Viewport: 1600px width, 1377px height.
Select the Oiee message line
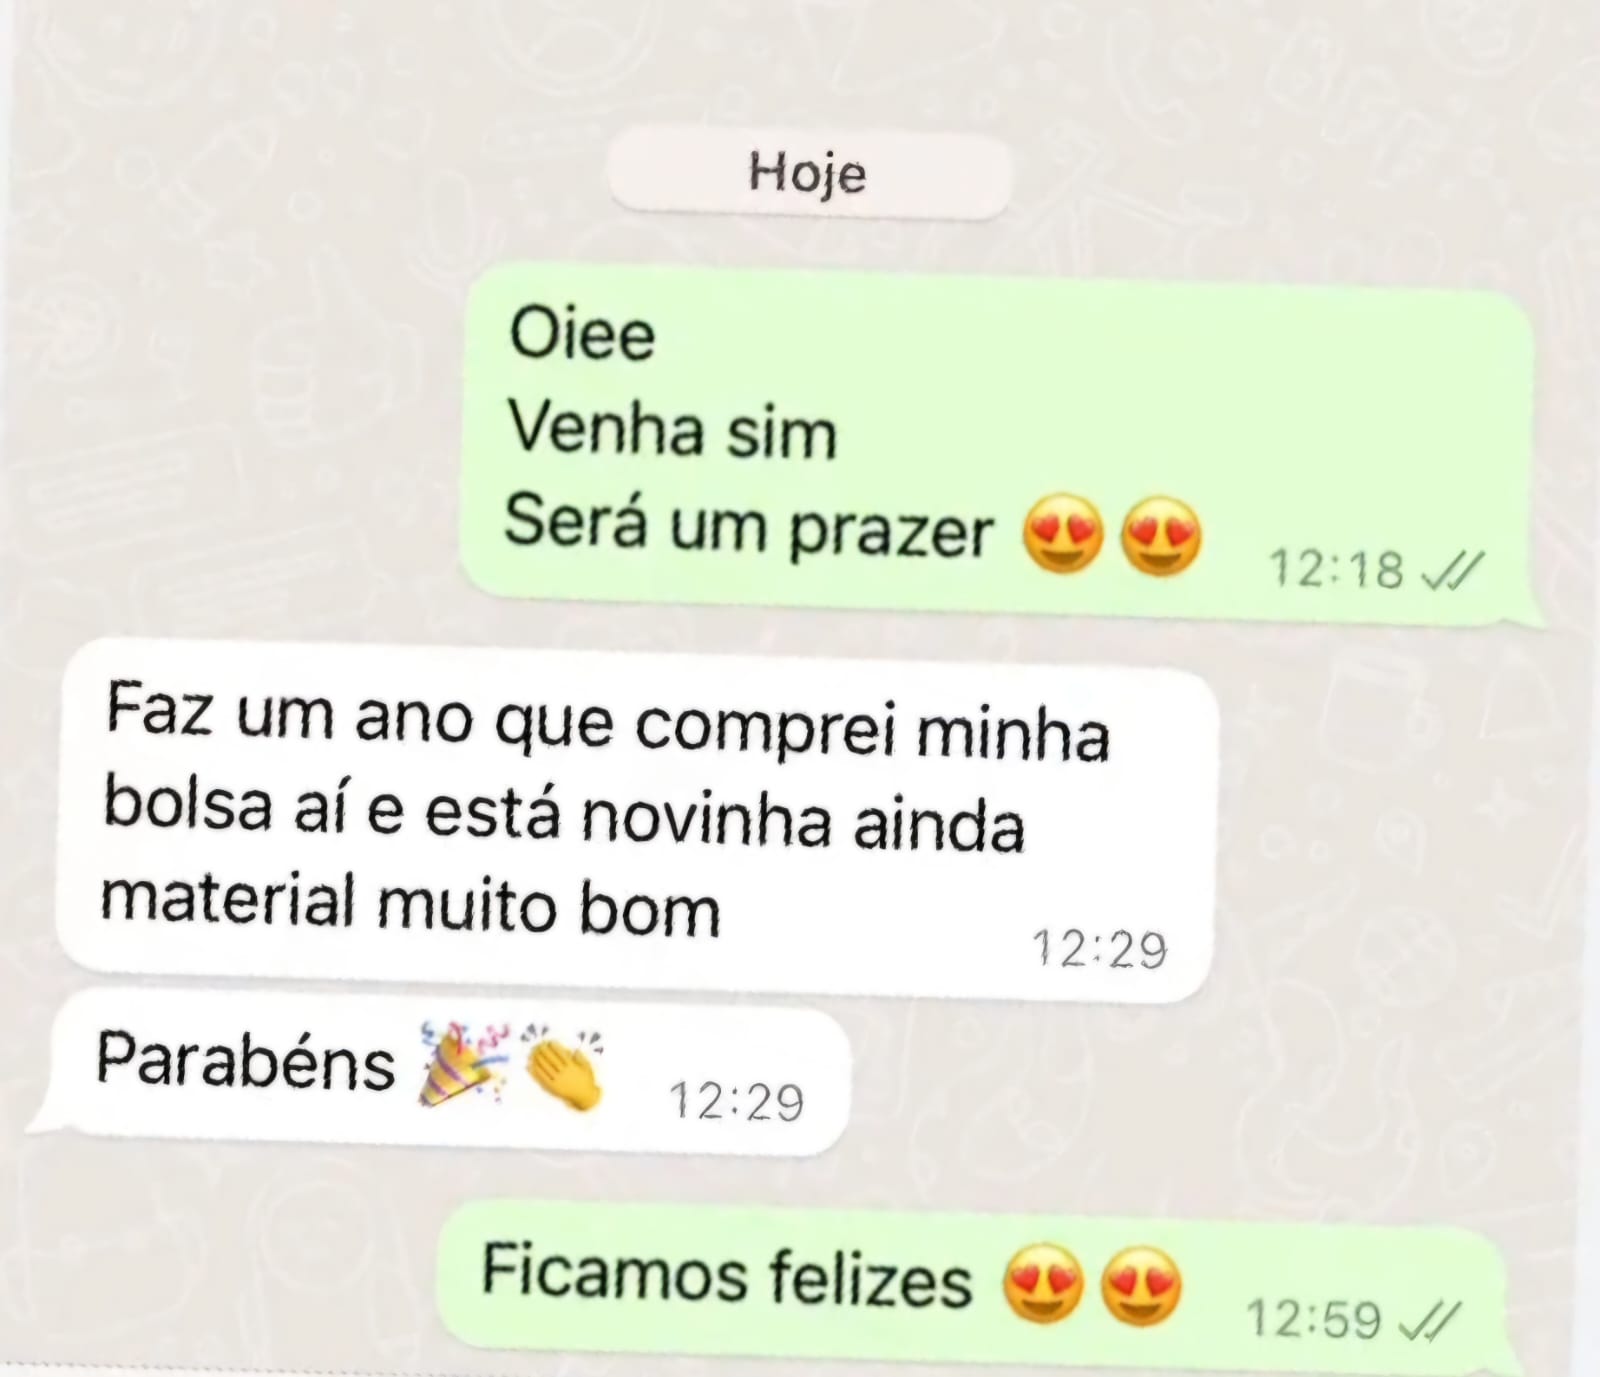[582, 333]
